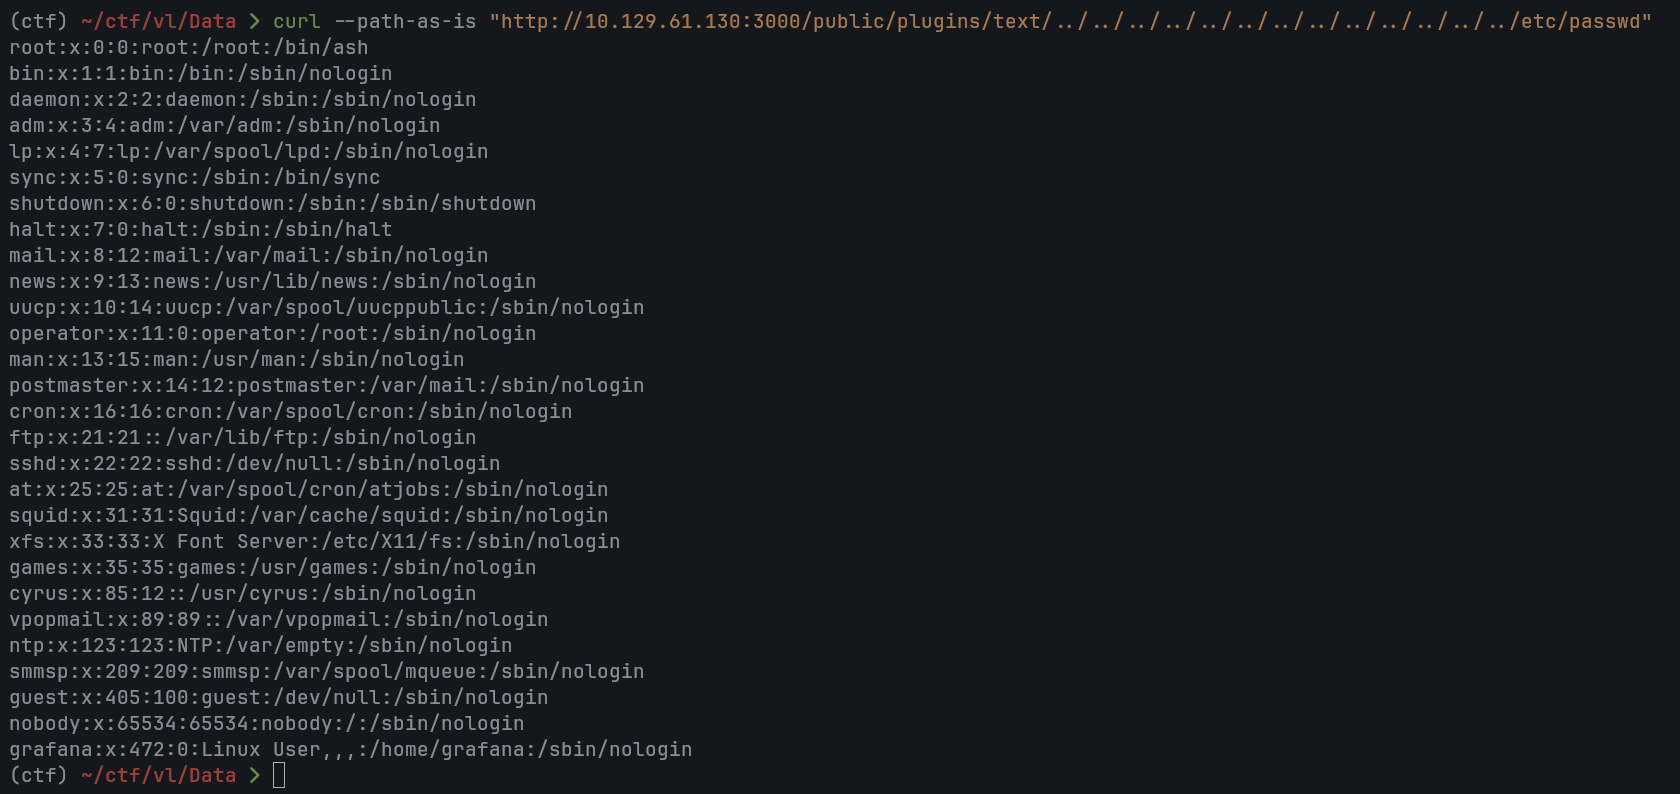Screen dimensions: 1680x794
Task: Click the word curl in the command
Action: pos(297,21)
